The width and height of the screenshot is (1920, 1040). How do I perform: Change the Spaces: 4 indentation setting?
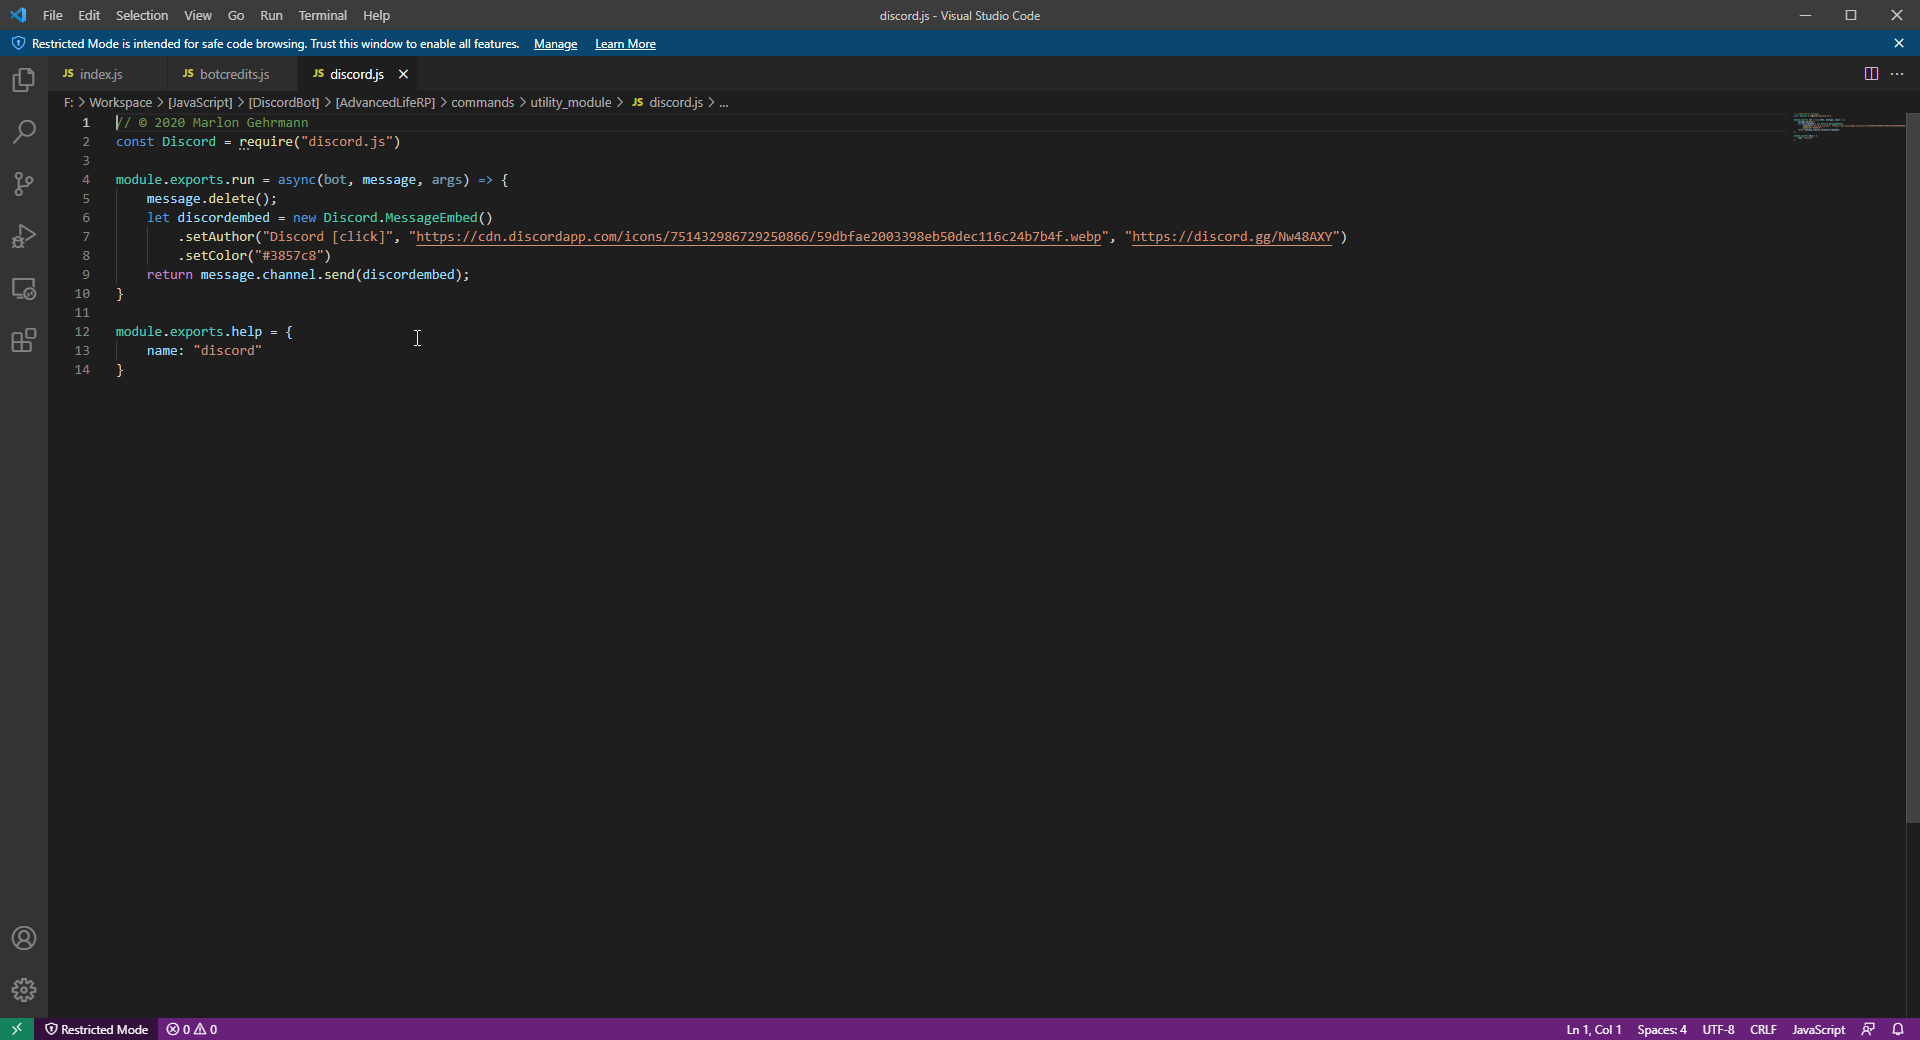(x=1661, y=1029)
